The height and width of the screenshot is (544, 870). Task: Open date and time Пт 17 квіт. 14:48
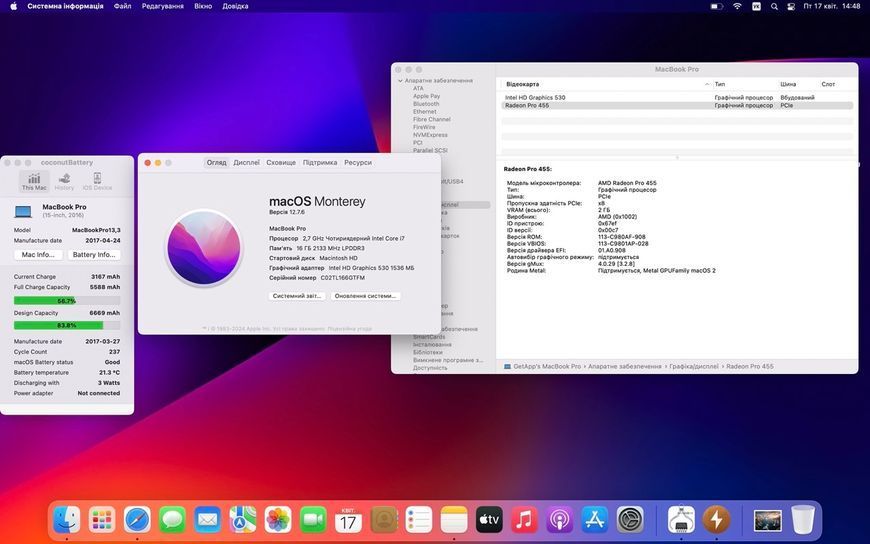click(x=832, y=6)
